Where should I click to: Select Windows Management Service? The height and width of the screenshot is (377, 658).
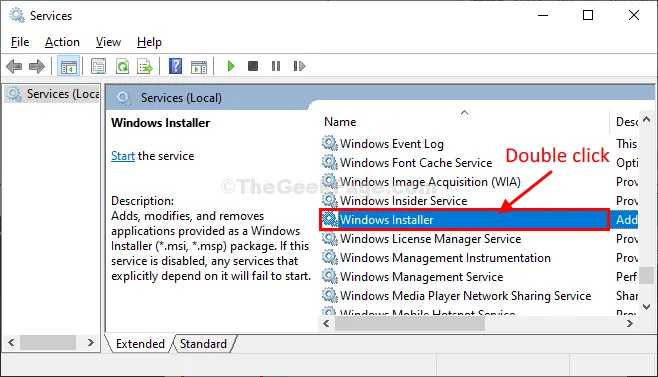(x=421, y=277)
